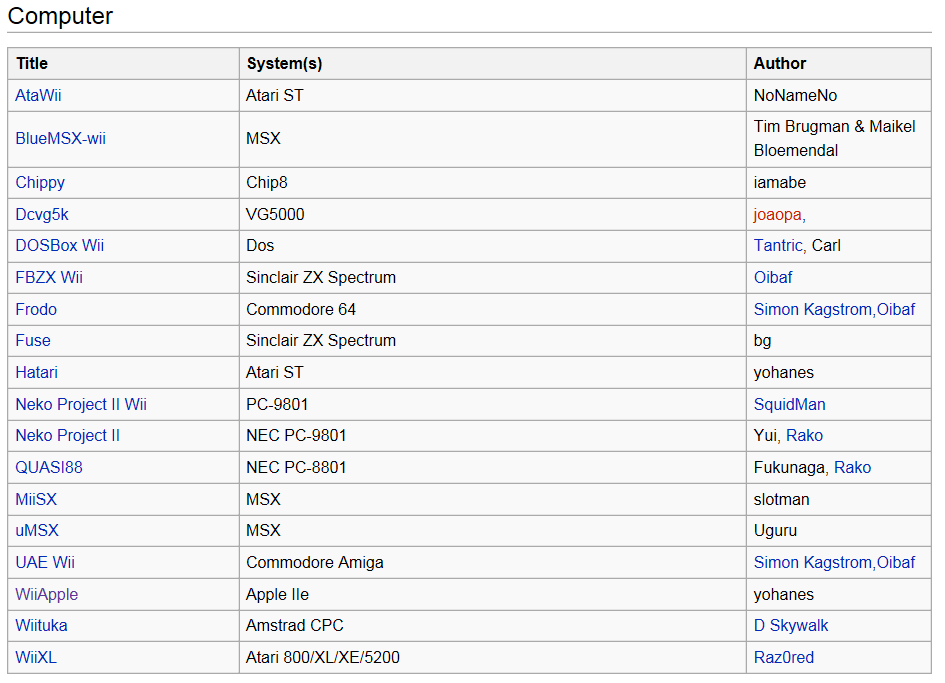Open the visited WiiApple link

46,594
